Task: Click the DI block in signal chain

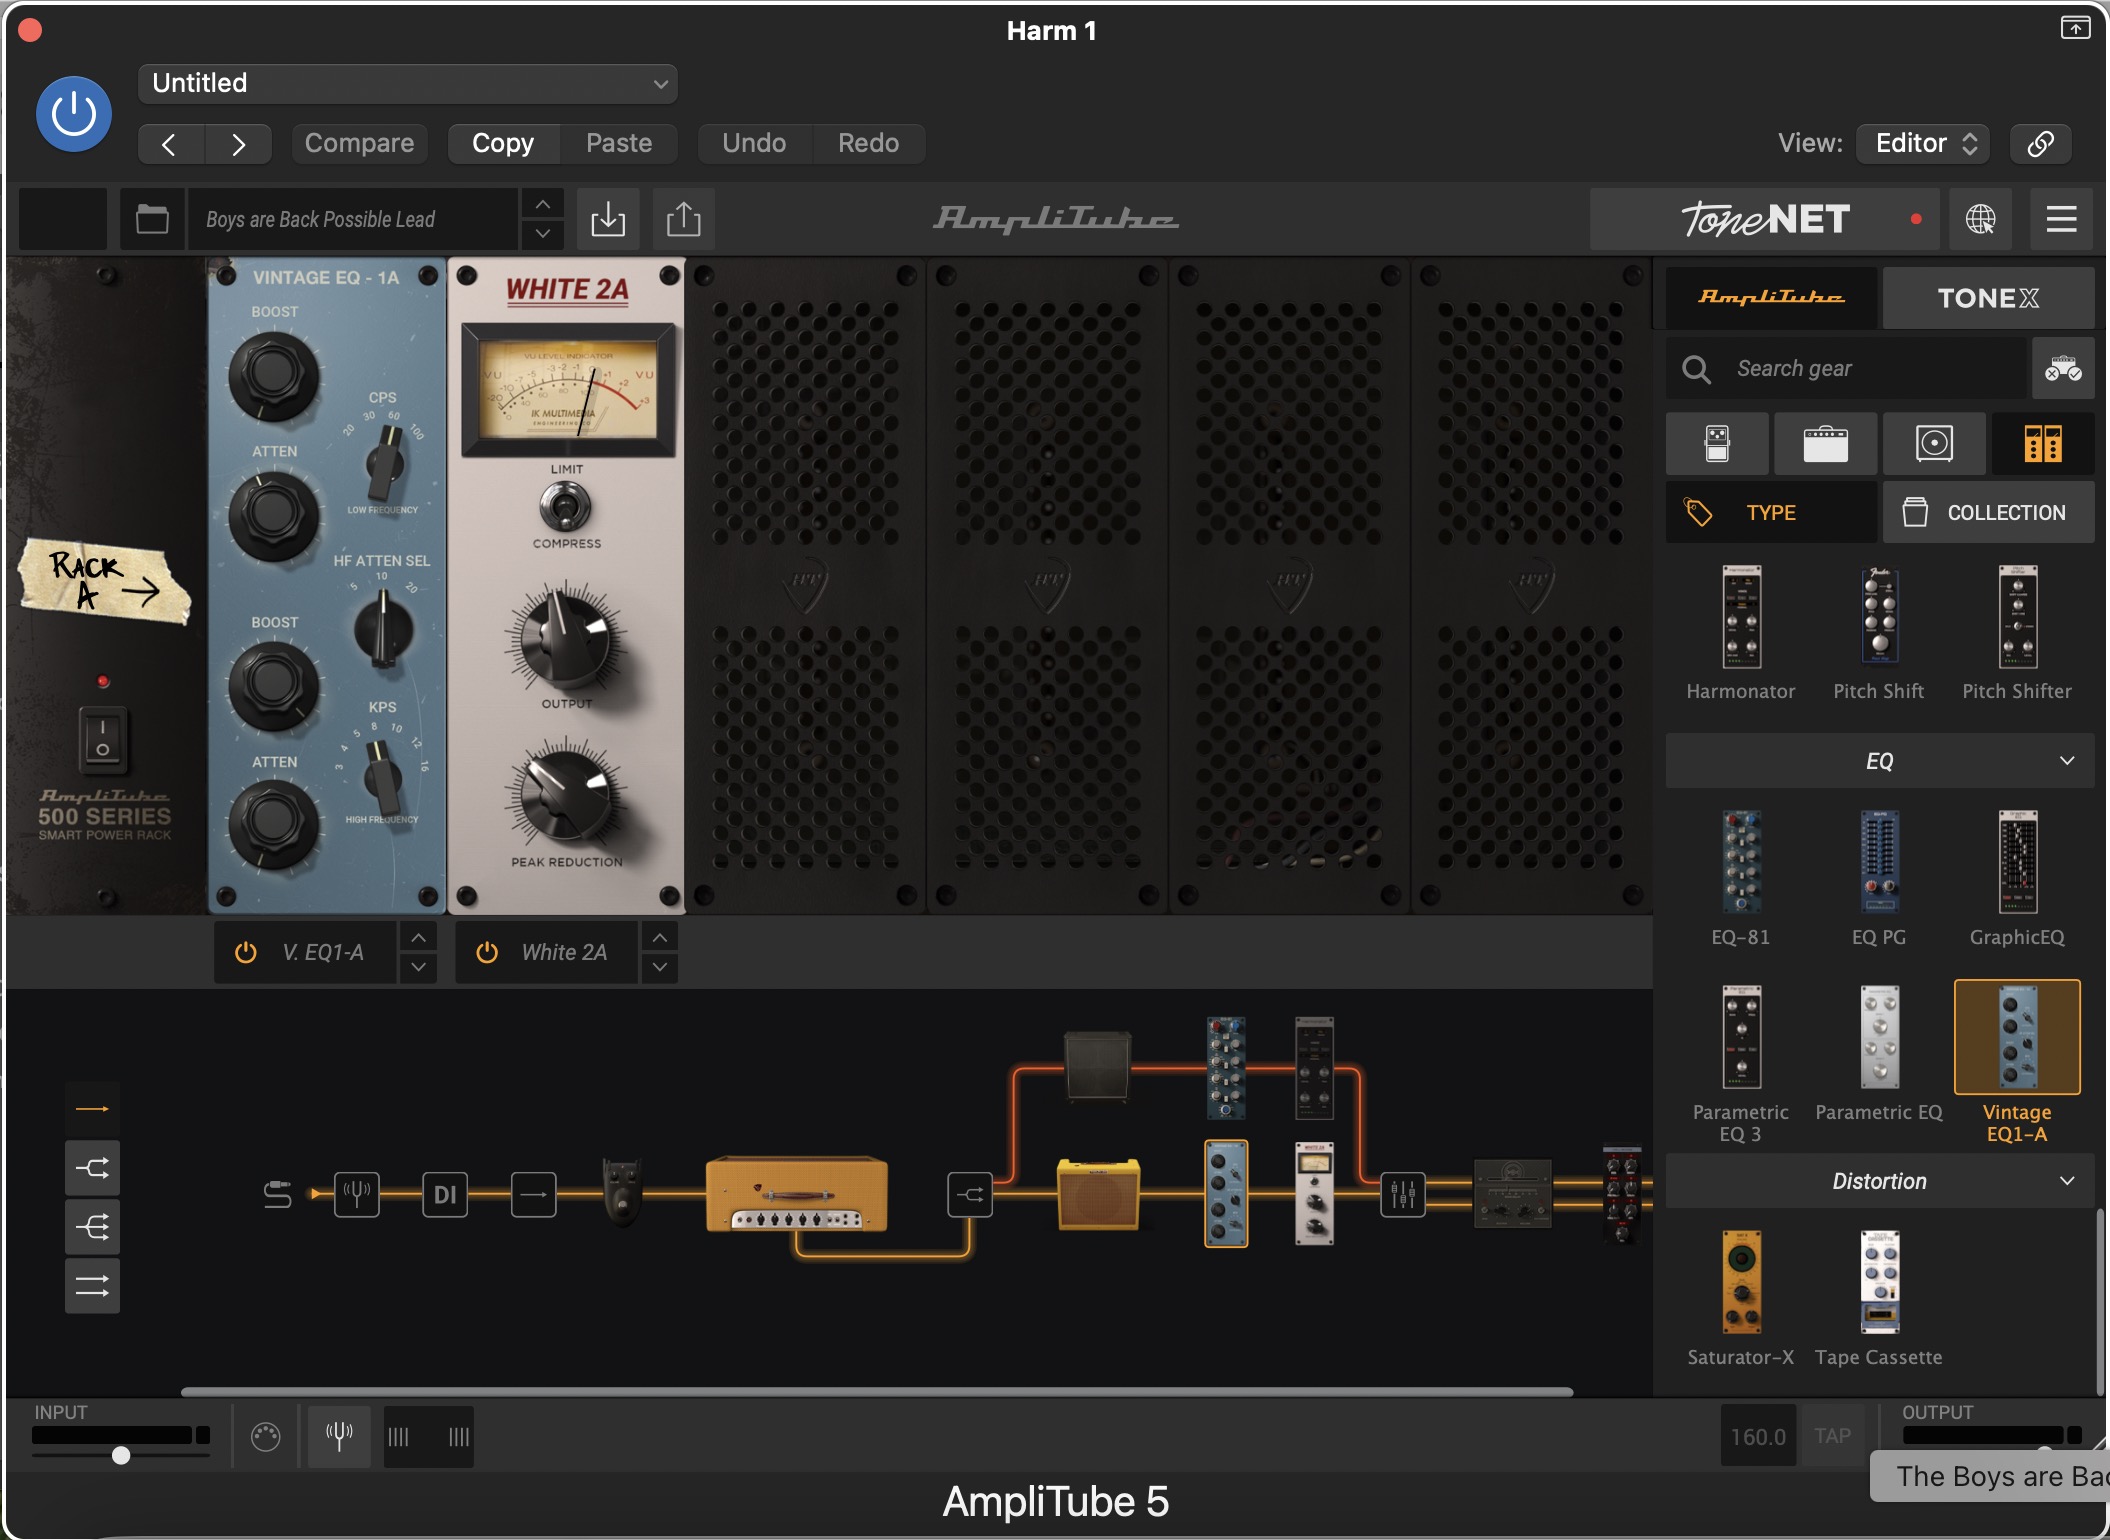Action: (445, 1194)
